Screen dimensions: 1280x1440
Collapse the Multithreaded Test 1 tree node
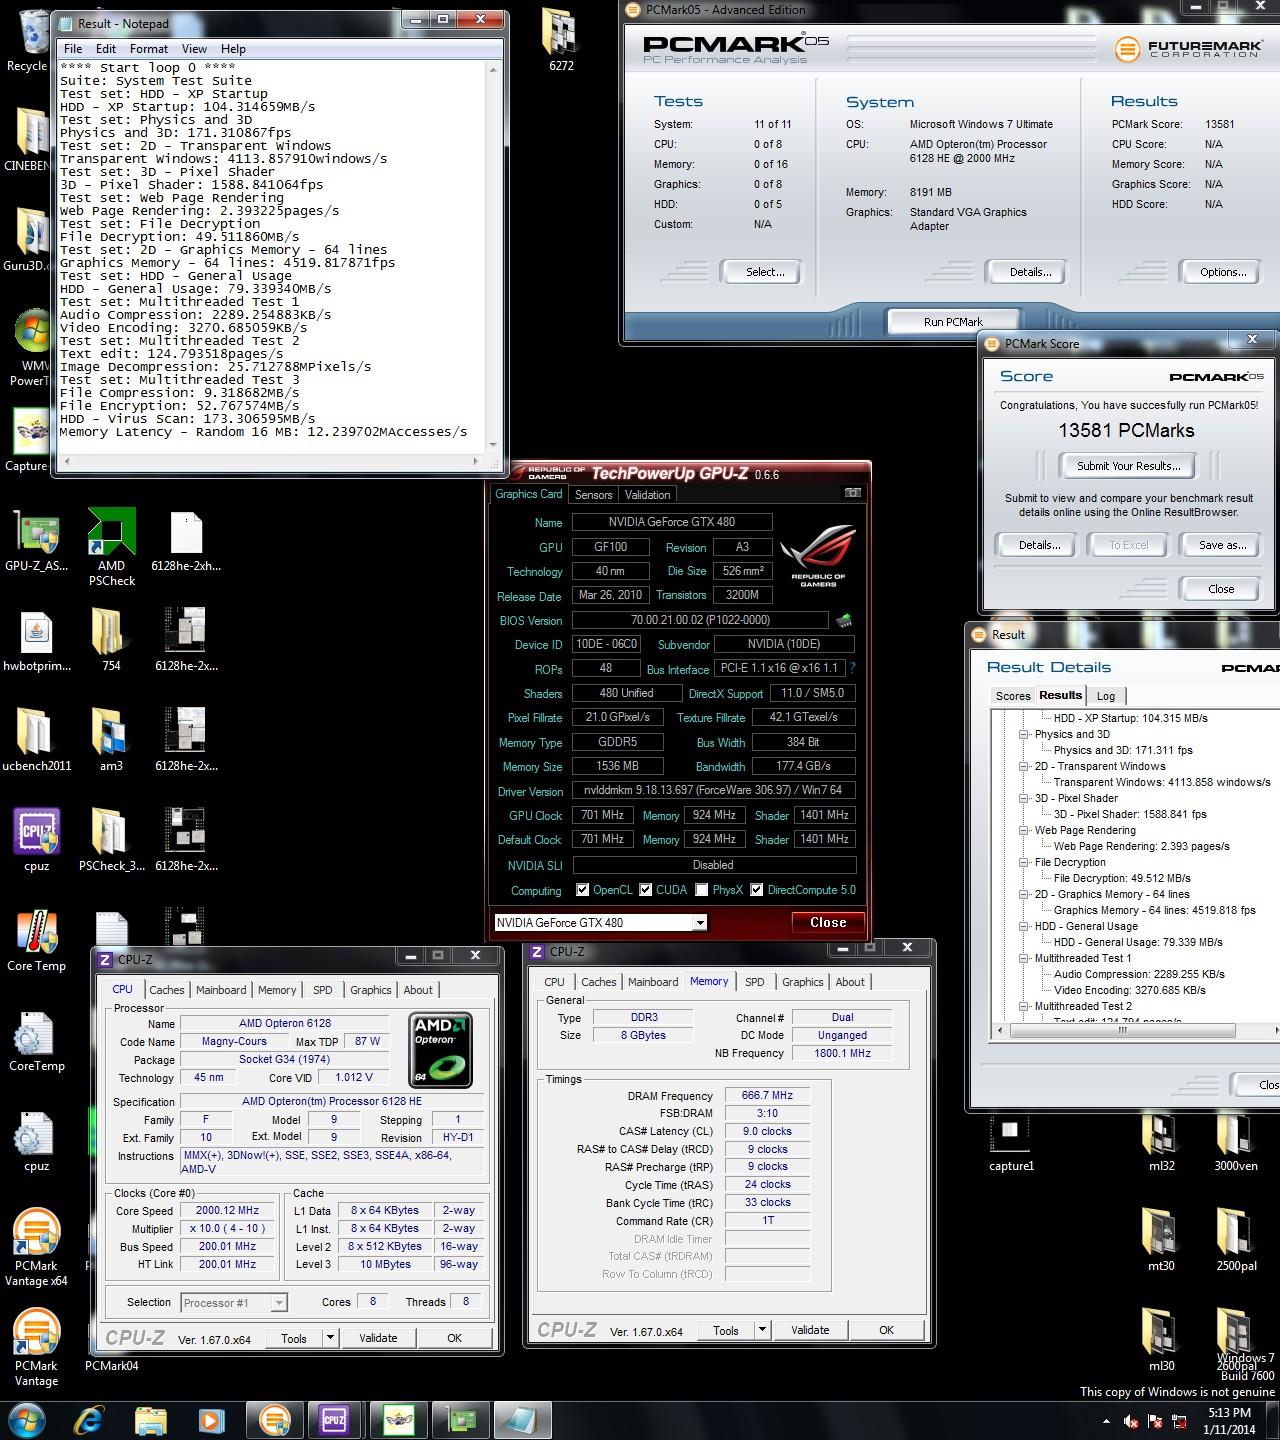[x=1024, y=958]
